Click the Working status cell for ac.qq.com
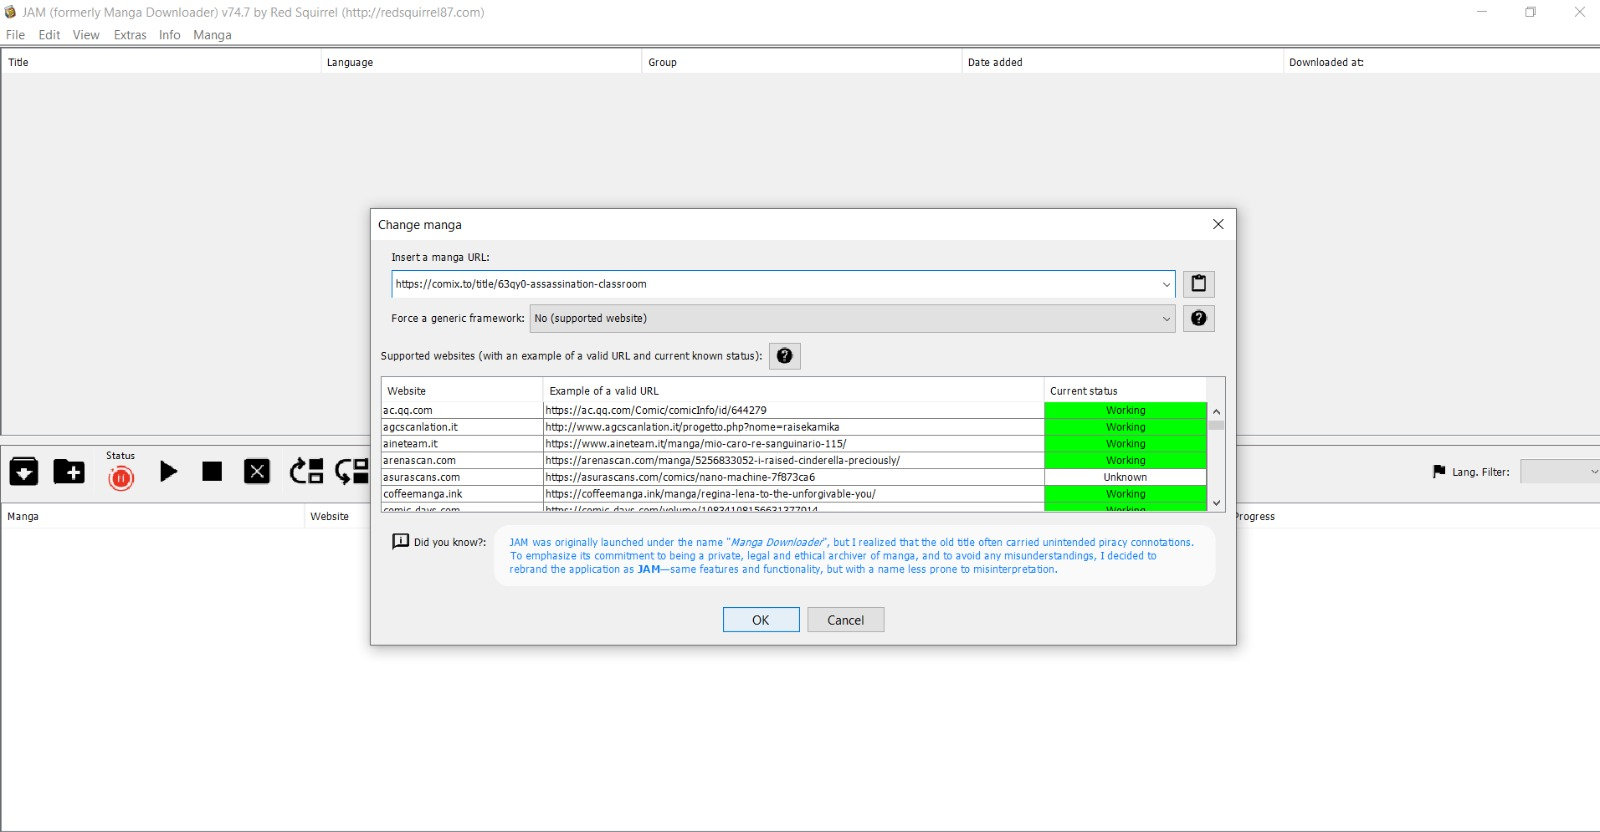Screen dimensions: 1600x832 [x=1125, y=410]
